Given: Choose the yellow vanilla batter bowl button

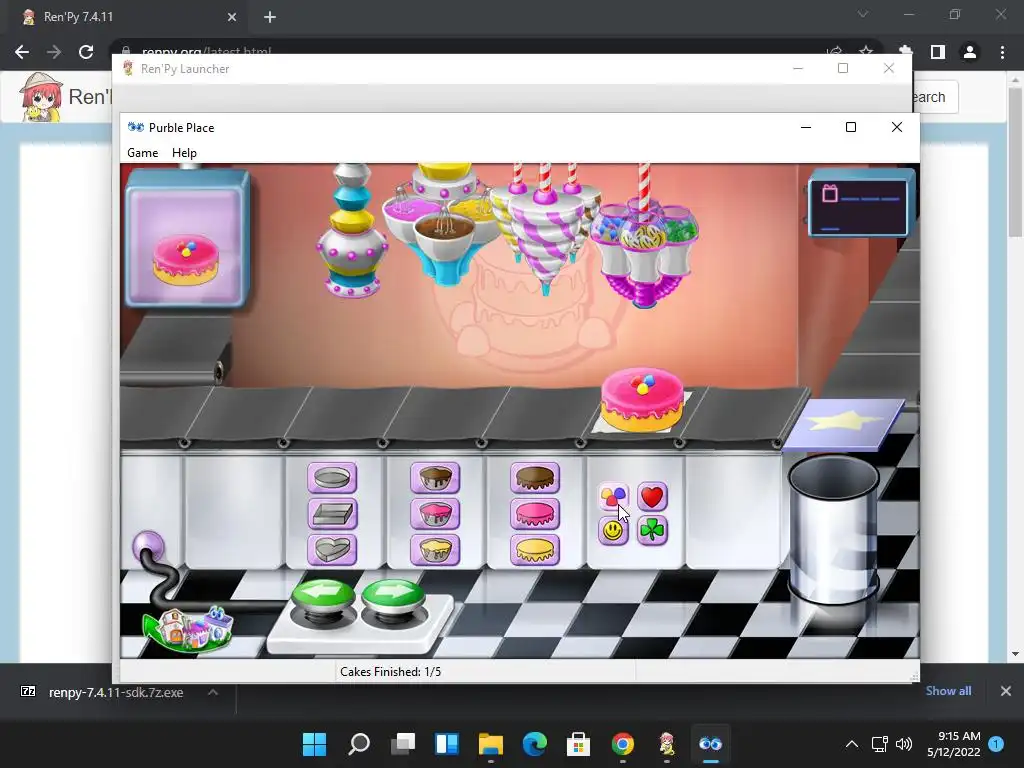Looking at the screenshot, I should click(x=435, y=550).
